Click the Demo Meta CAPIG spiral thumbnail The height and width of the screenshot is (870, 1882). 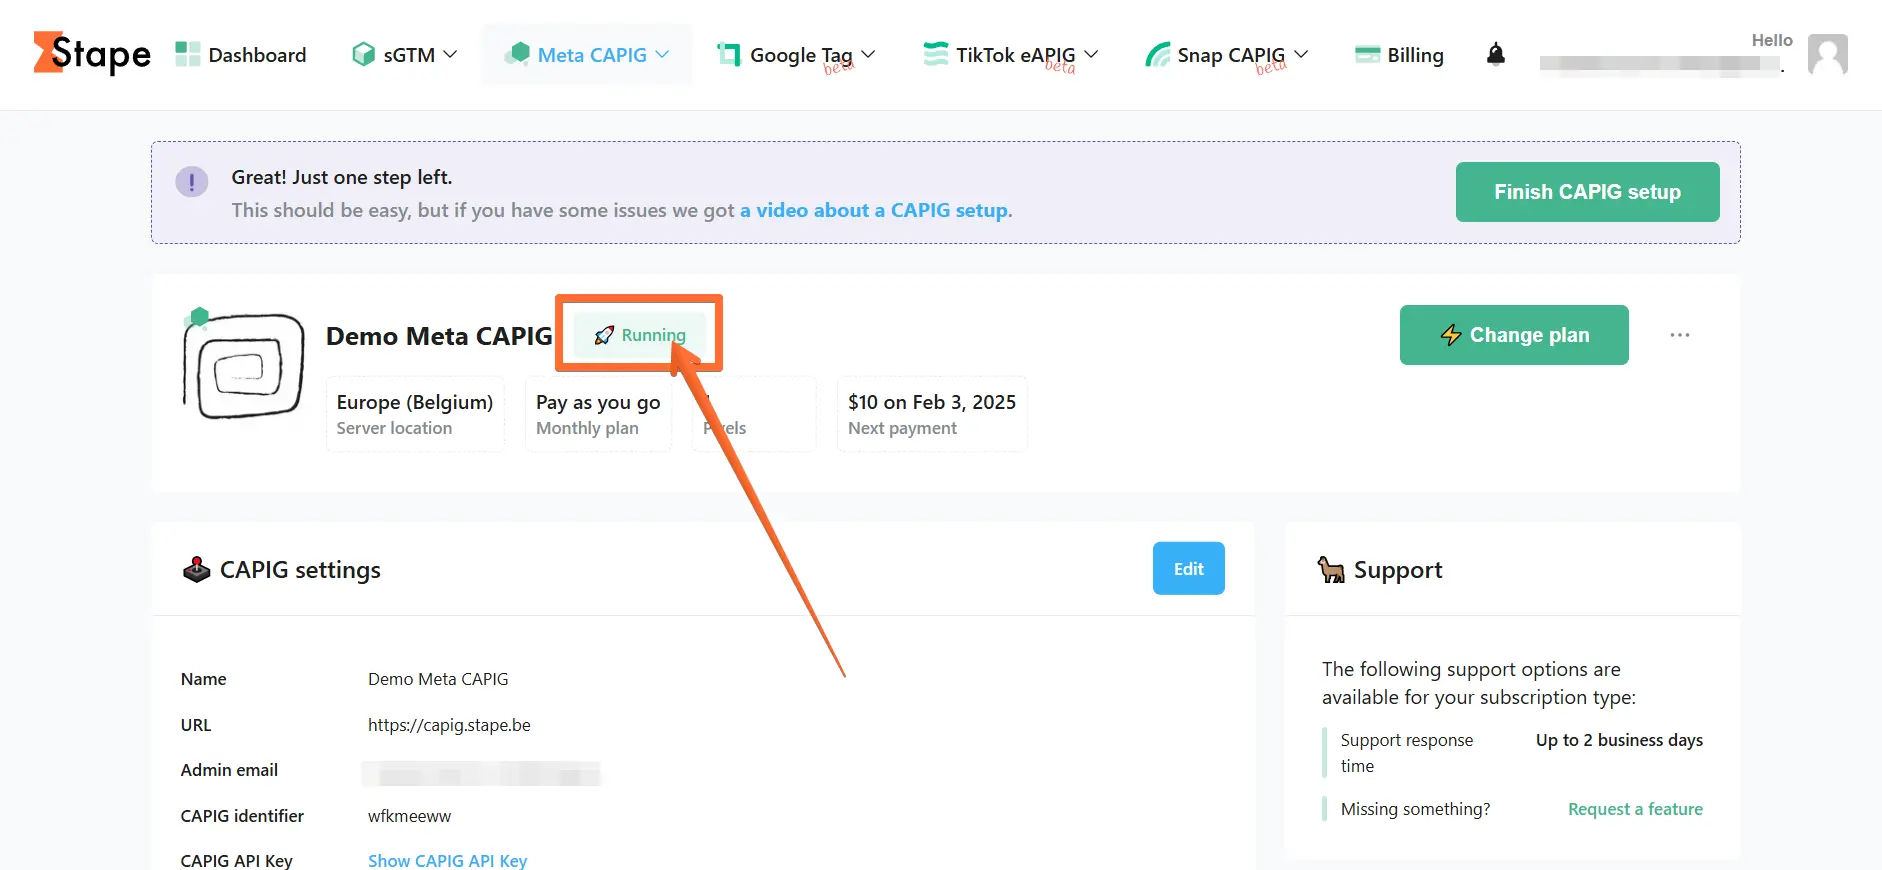[244, 366]
